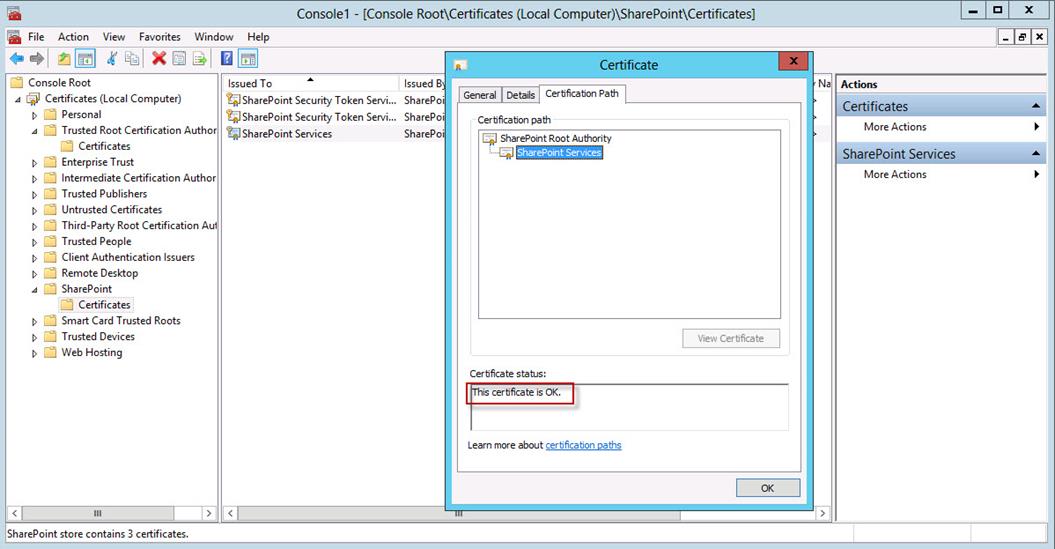Select the Remote Desktop store

coord(100,273)
